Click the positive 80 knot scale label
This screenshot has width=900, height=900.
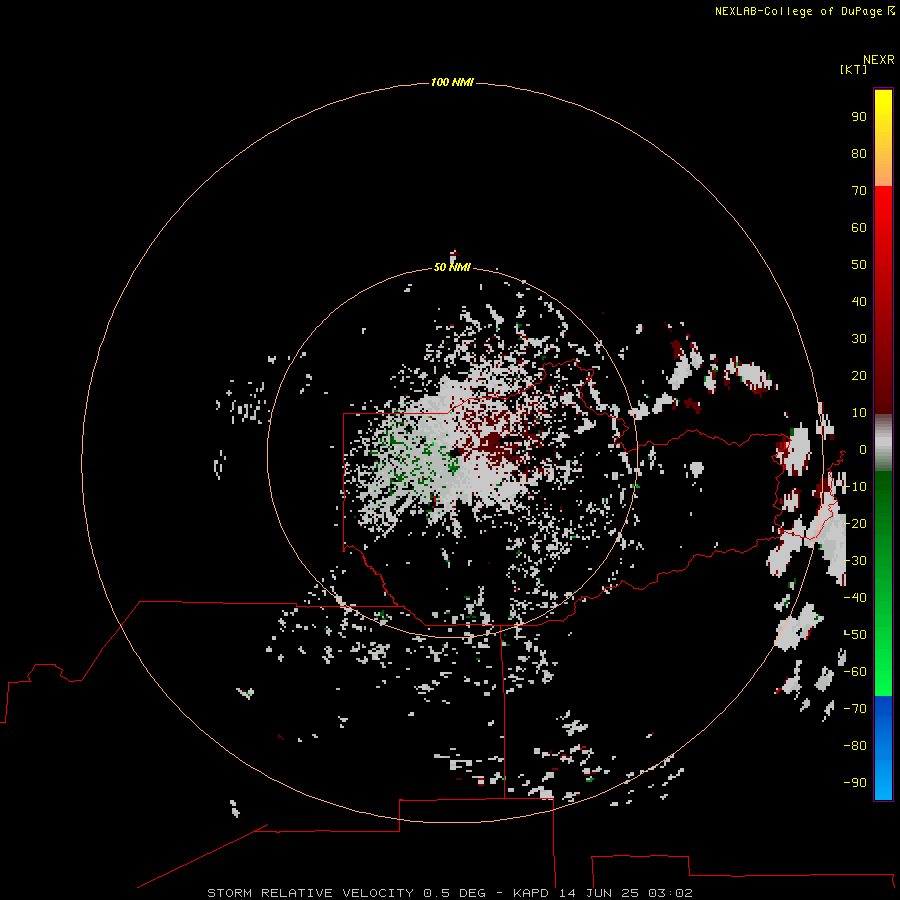point(859,154)
